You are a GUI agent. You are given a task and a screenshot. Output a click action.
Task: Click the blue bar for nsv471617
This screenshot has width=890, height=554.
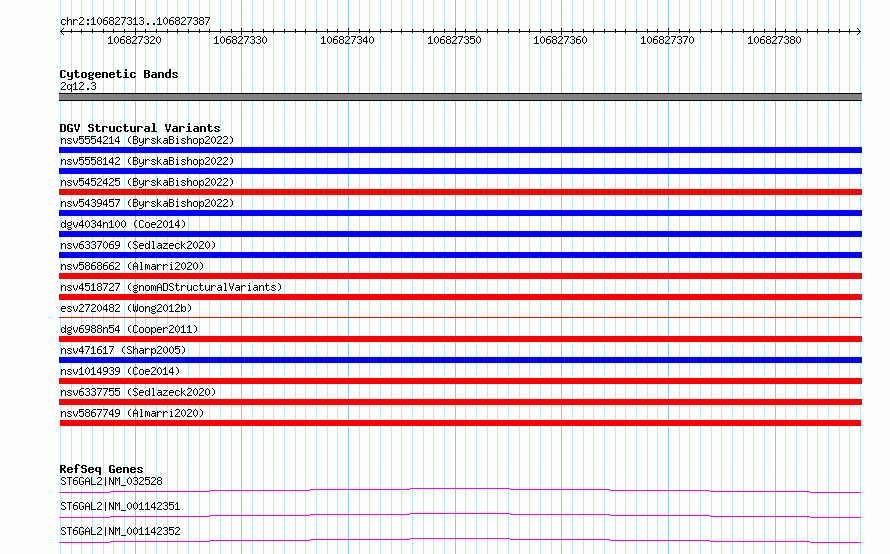(460, 360)
